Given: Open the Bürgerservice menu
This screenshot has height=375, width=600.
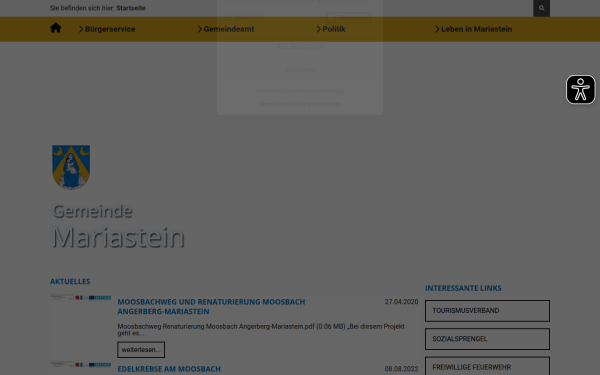Looking at the screenshot, I should 110,29.
